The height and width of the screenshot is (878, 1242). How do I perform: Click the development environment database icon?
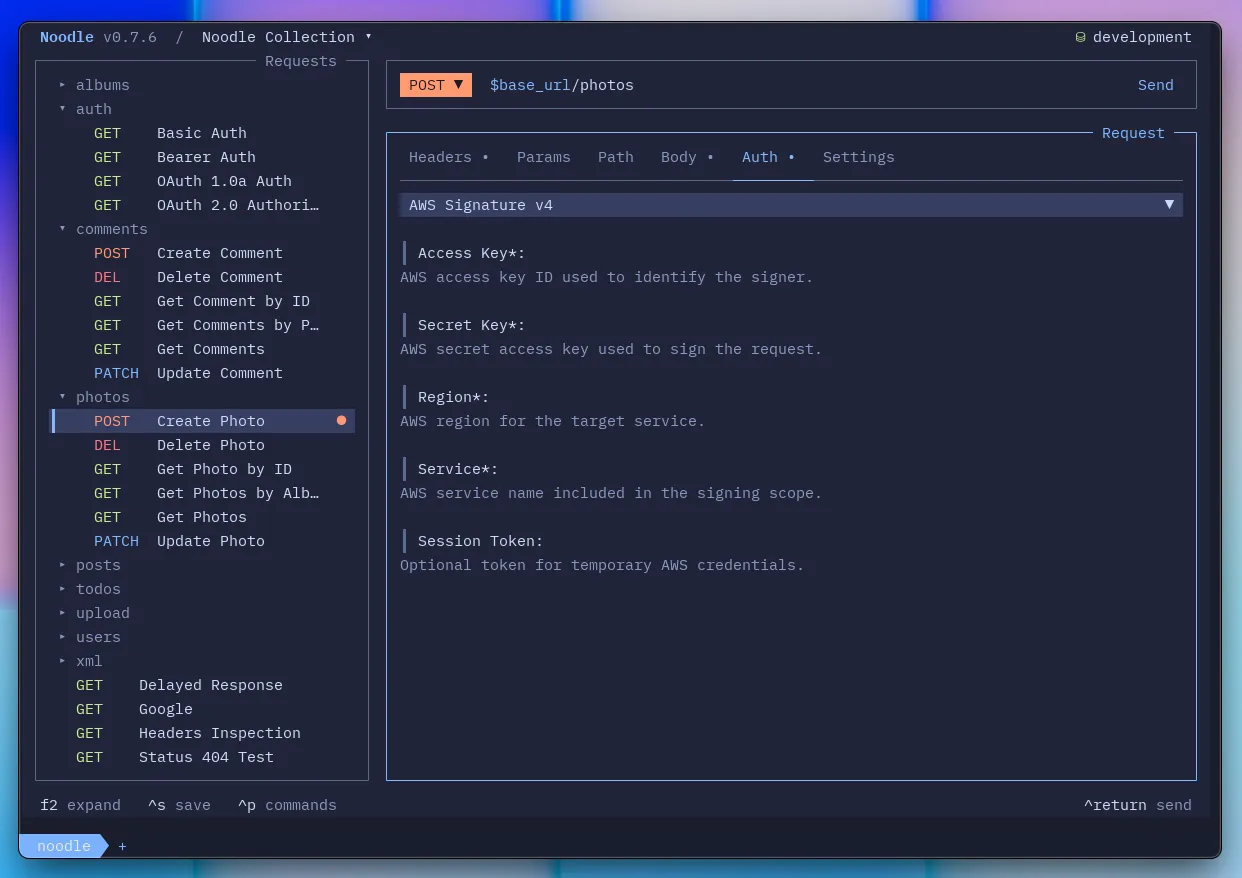[x=1080, y=37]
